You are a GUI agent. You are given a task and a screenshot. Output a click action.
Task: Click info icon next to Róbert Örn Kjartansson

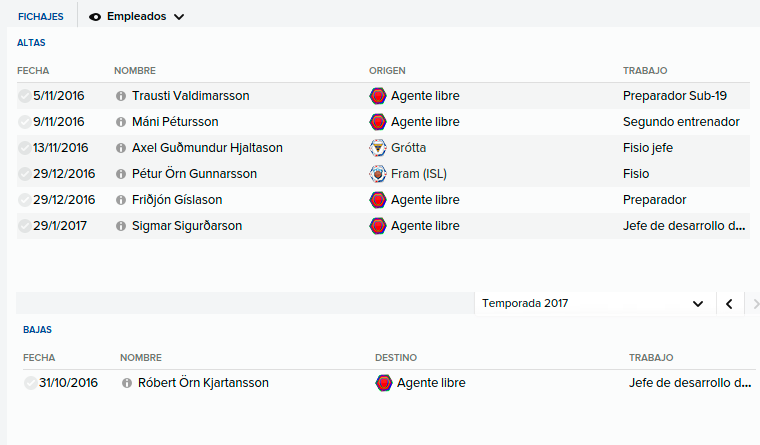127,383
